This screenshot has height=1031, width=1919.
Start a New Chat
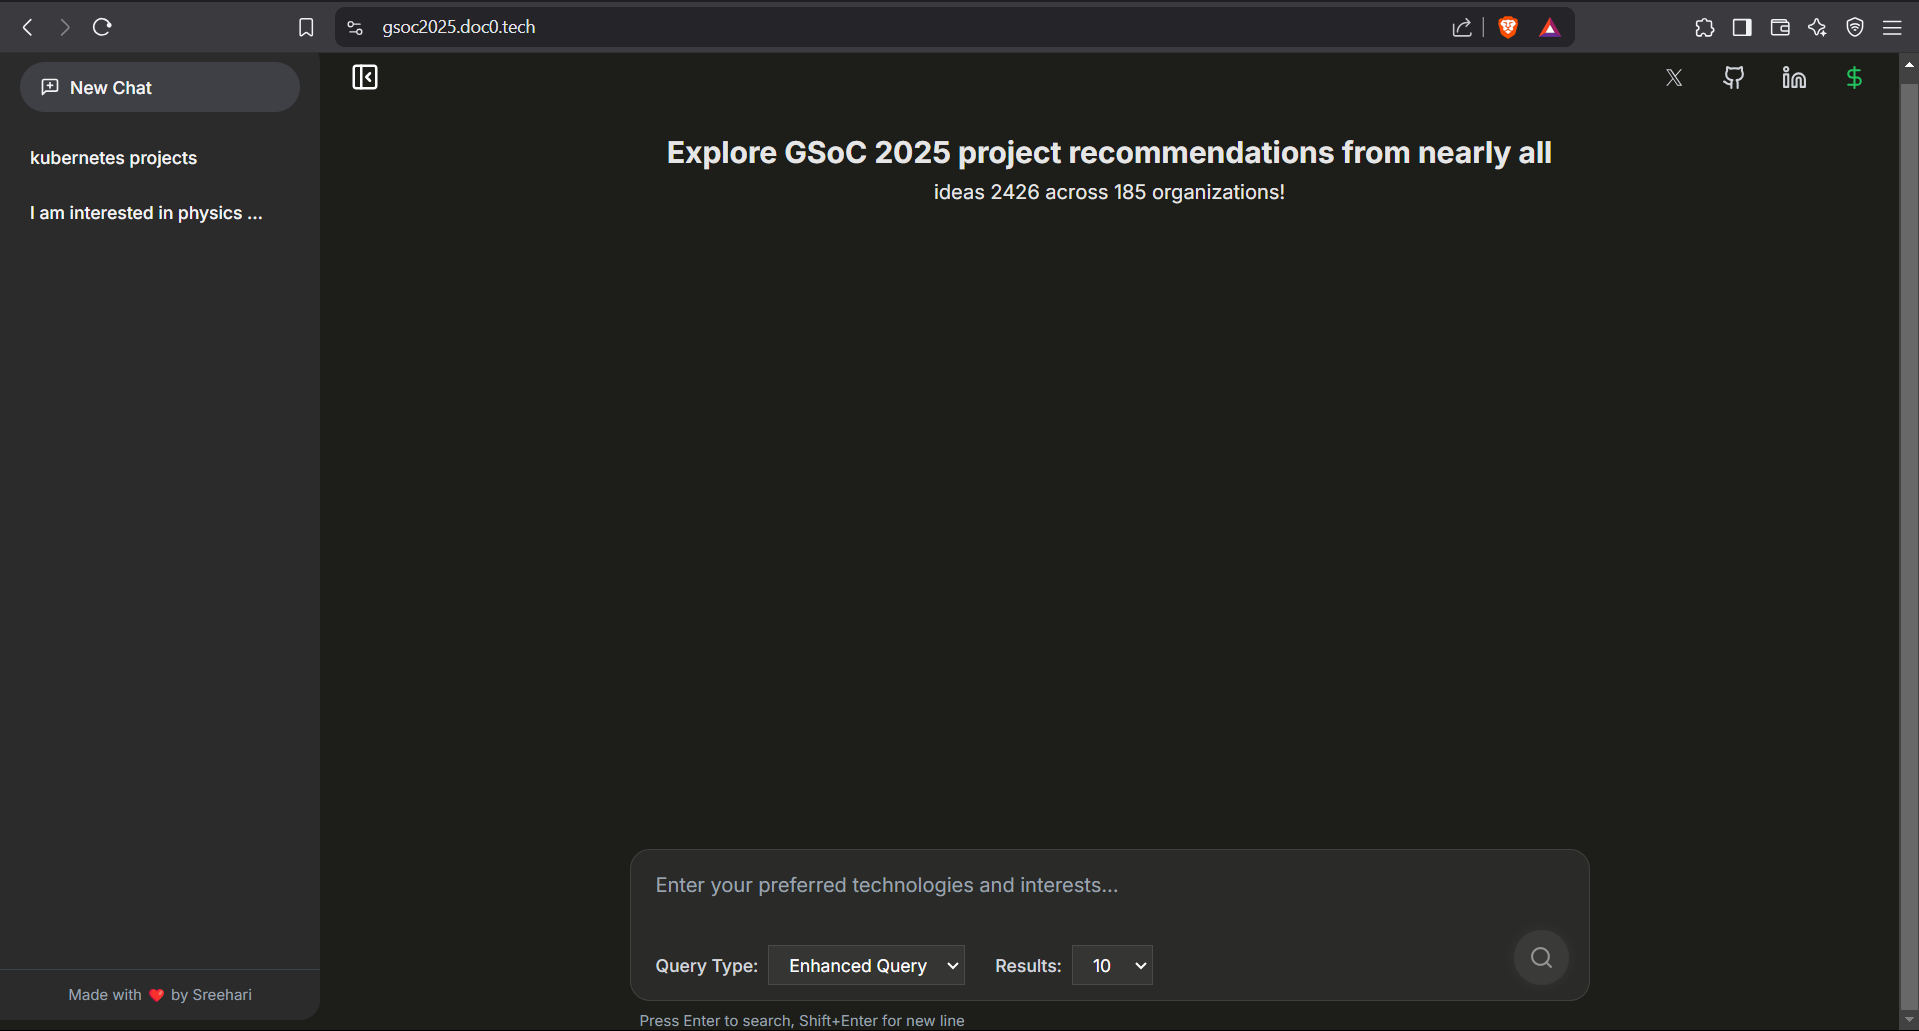(x=160, y=87)
